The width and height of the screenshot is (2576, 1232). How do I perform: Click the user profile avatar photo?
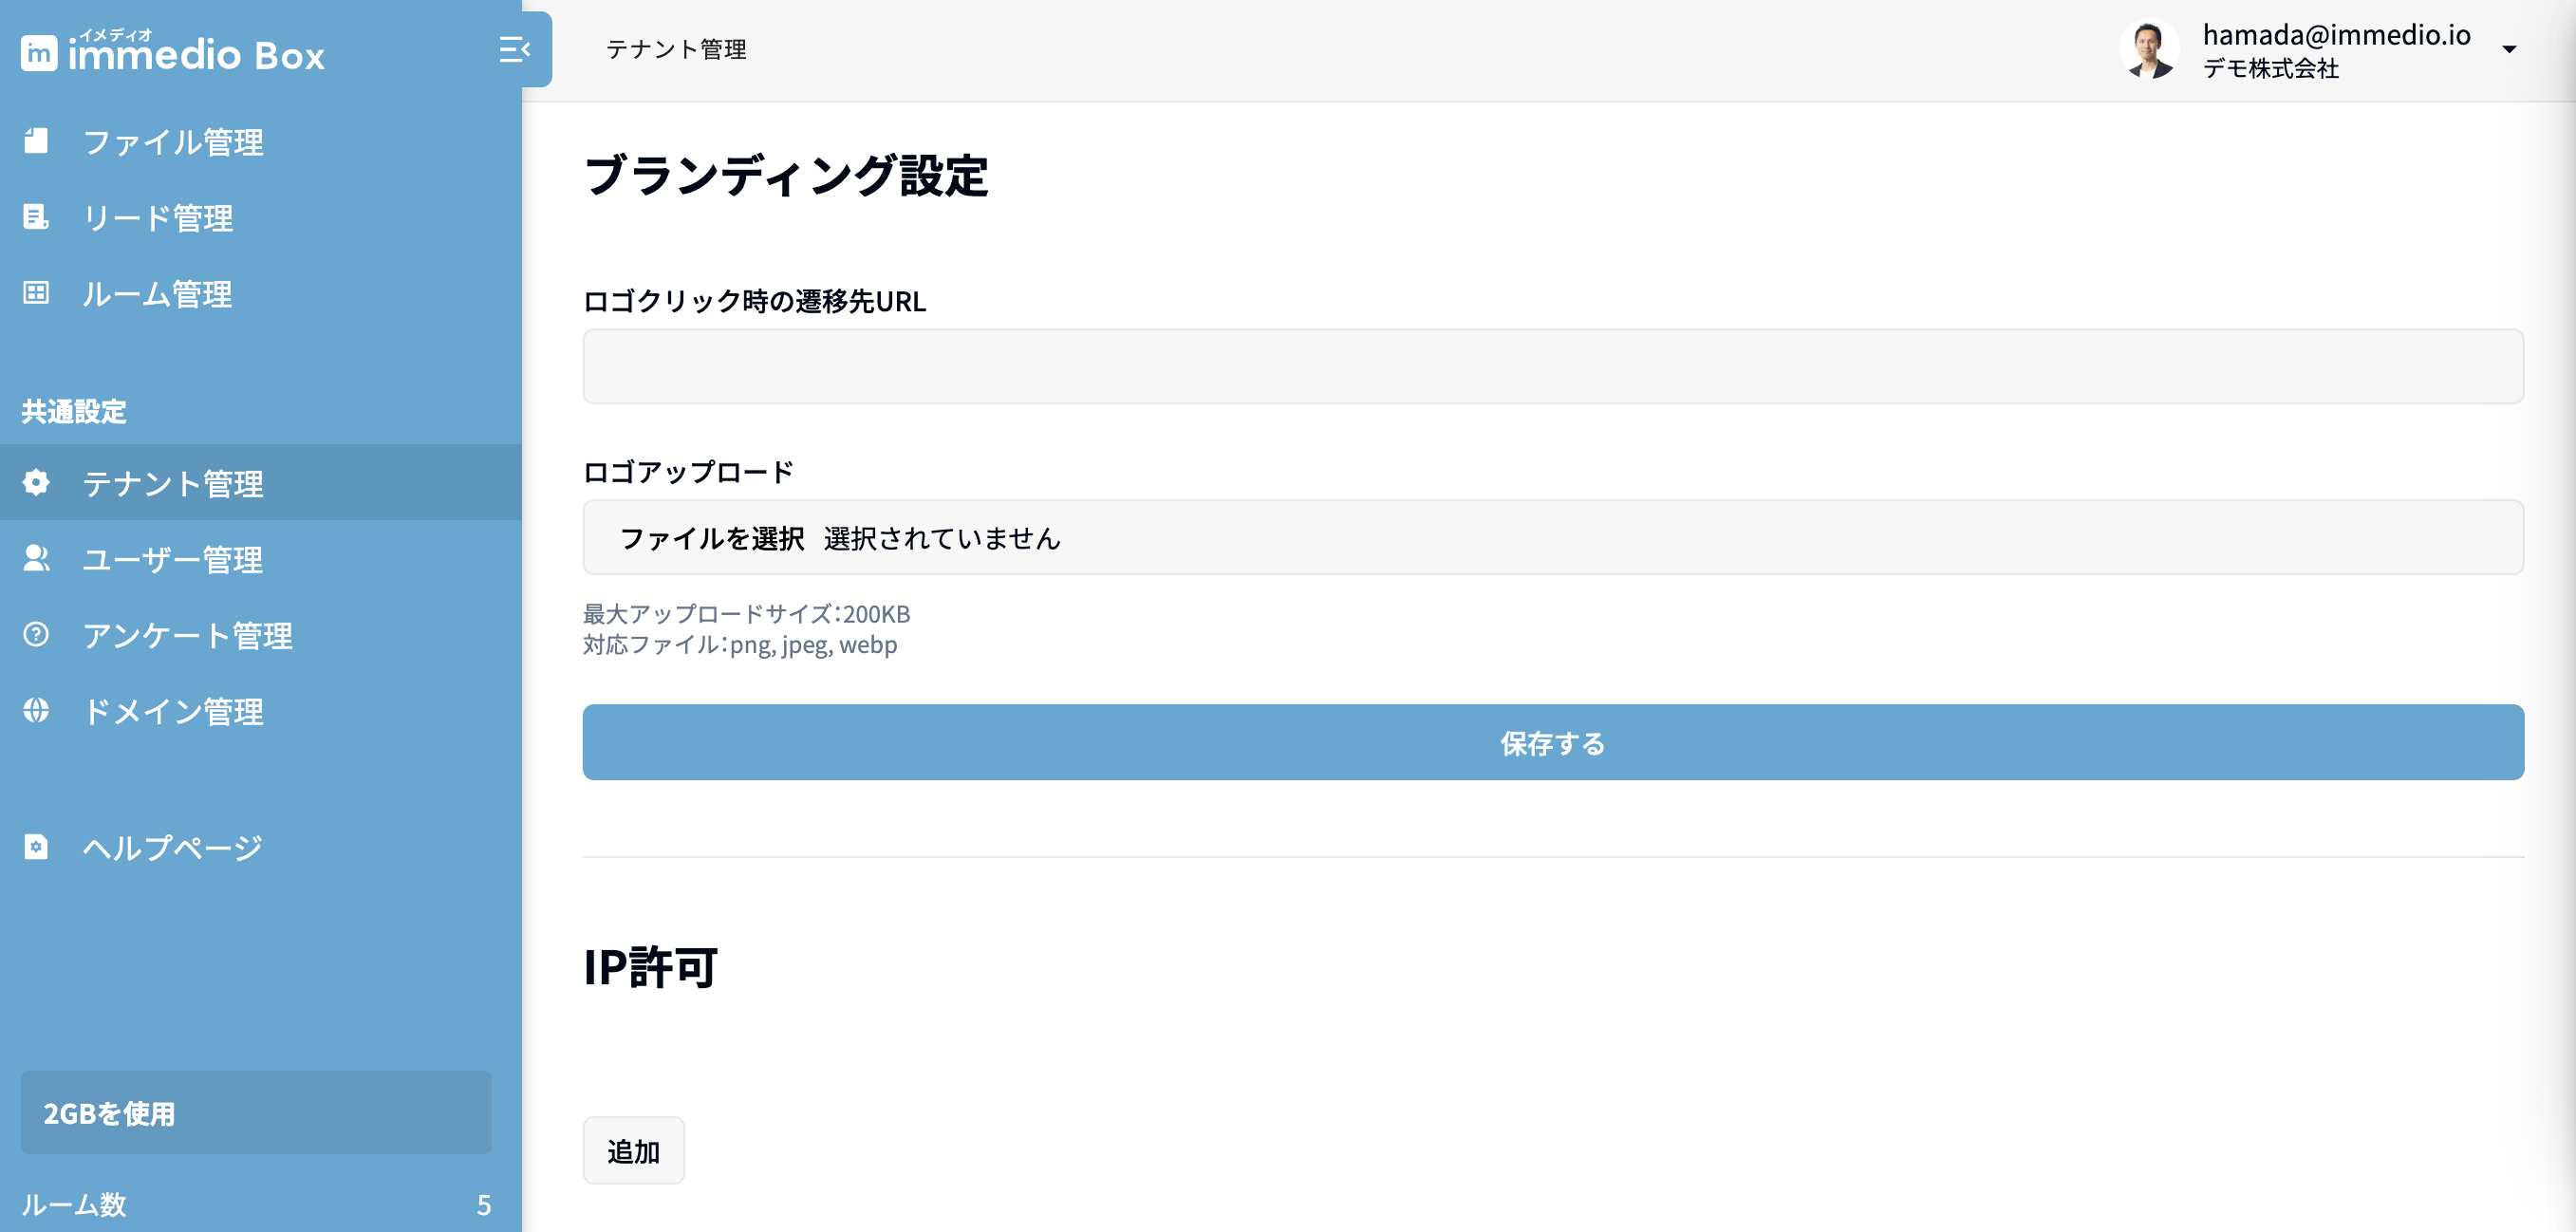[x=2148, y=49]
